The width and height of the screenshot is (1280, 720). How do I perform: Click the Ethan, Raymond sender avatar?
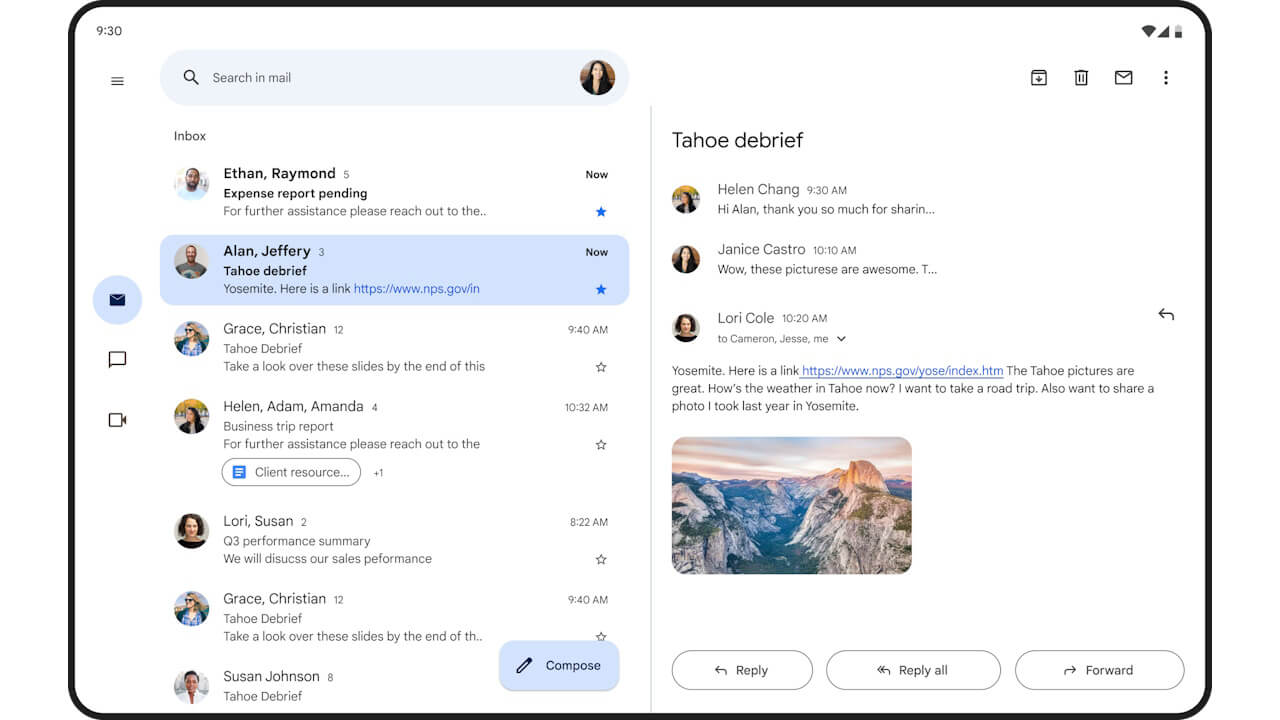pyautogui.click(x=191, y=184)
